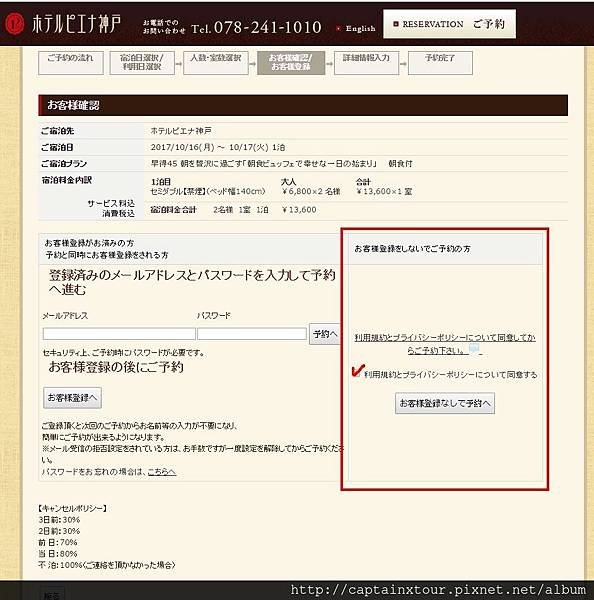Select the 詳細情報入力 step tab
Viewport: 594px width, 600px height.
coord(366,63)
